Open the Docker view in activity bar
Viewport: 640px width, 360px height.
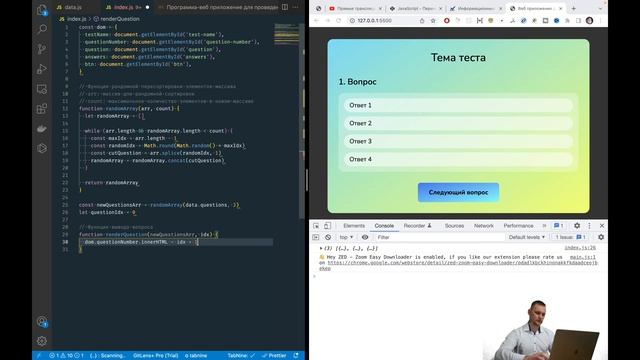[42, 129]
